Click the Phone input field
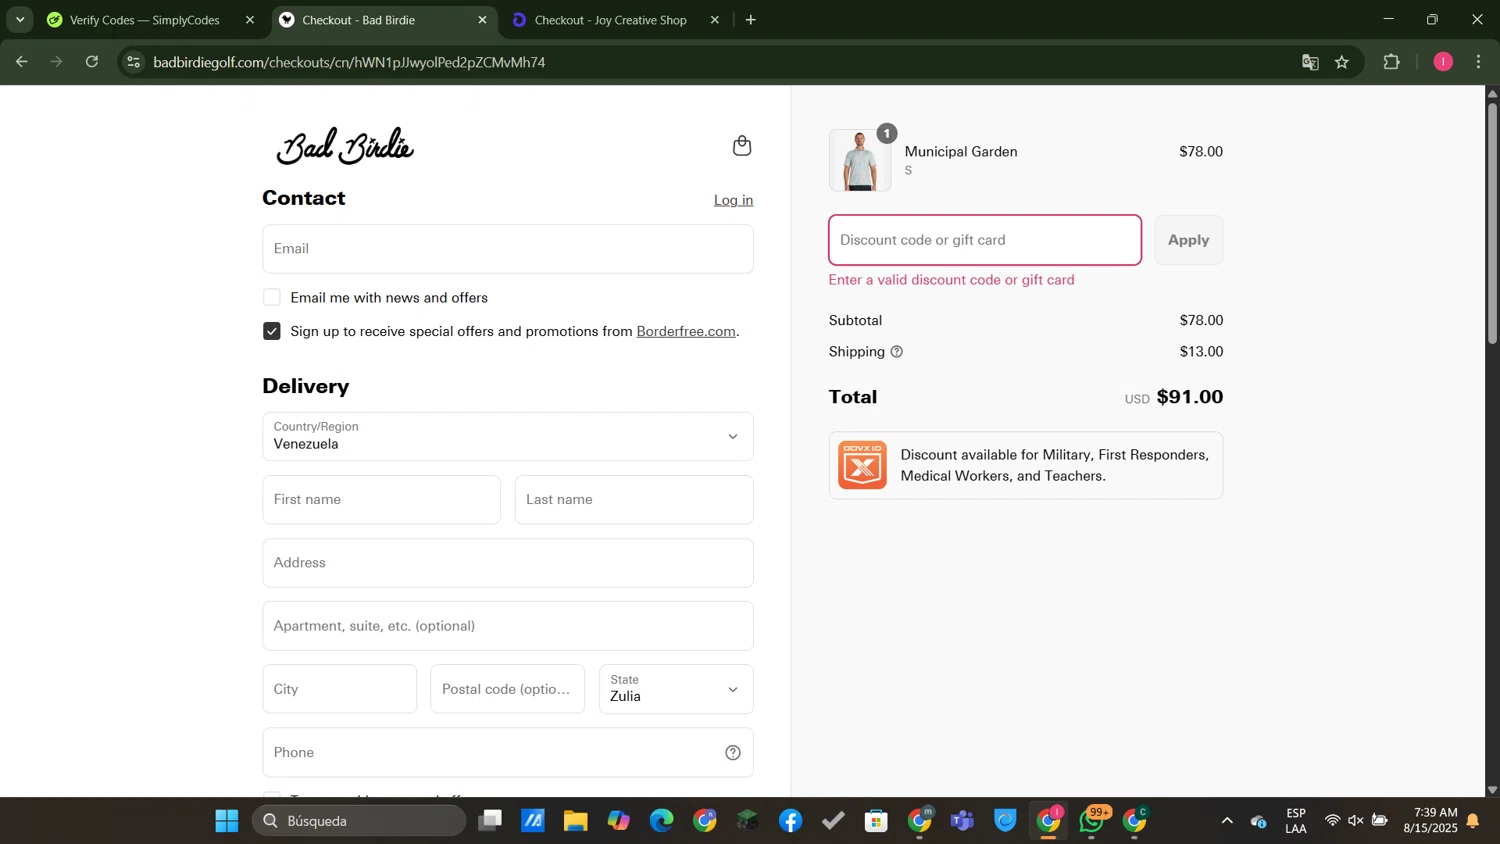This screenshot has height=844, width=1500. pos(508,753)
